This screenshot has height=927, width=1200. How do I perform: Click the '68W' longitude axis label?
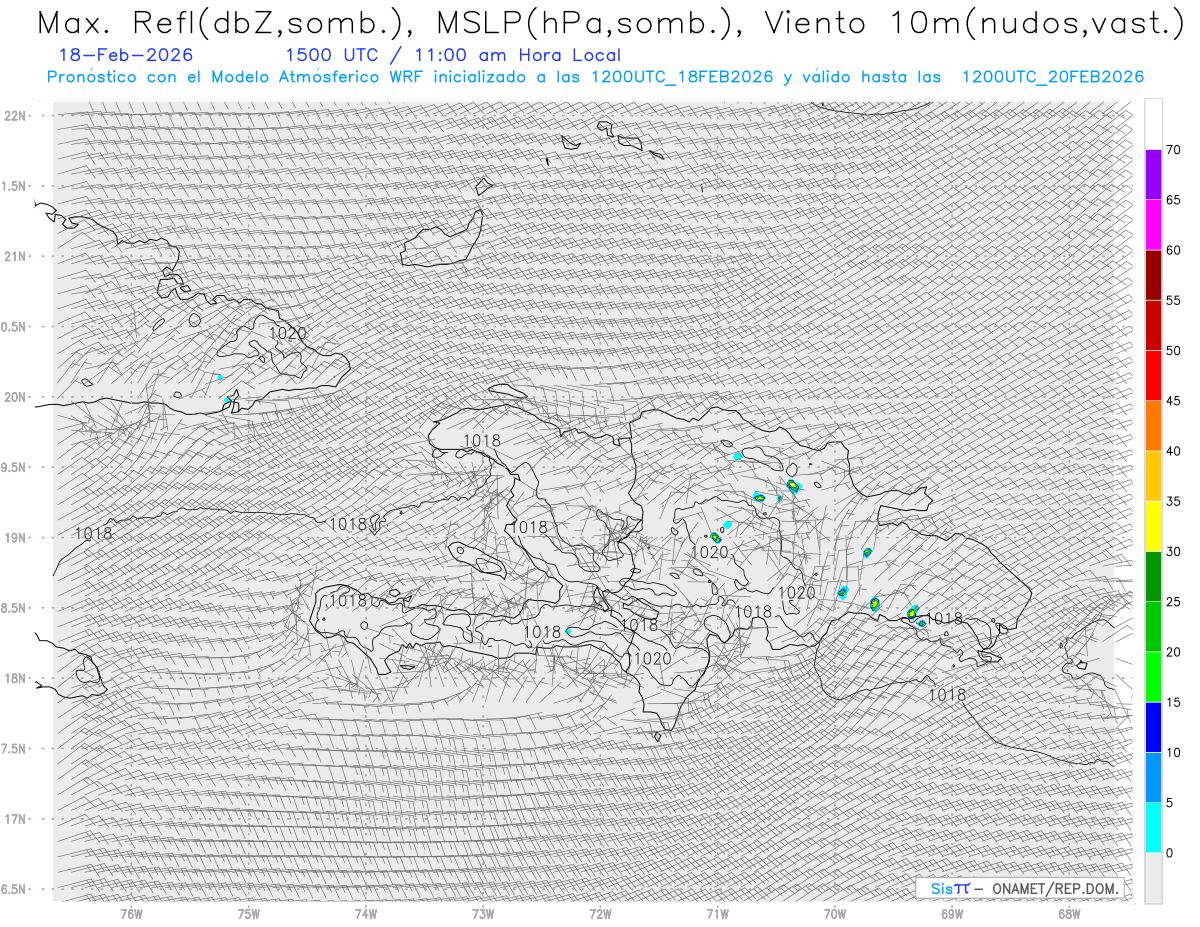(1069, 913)
